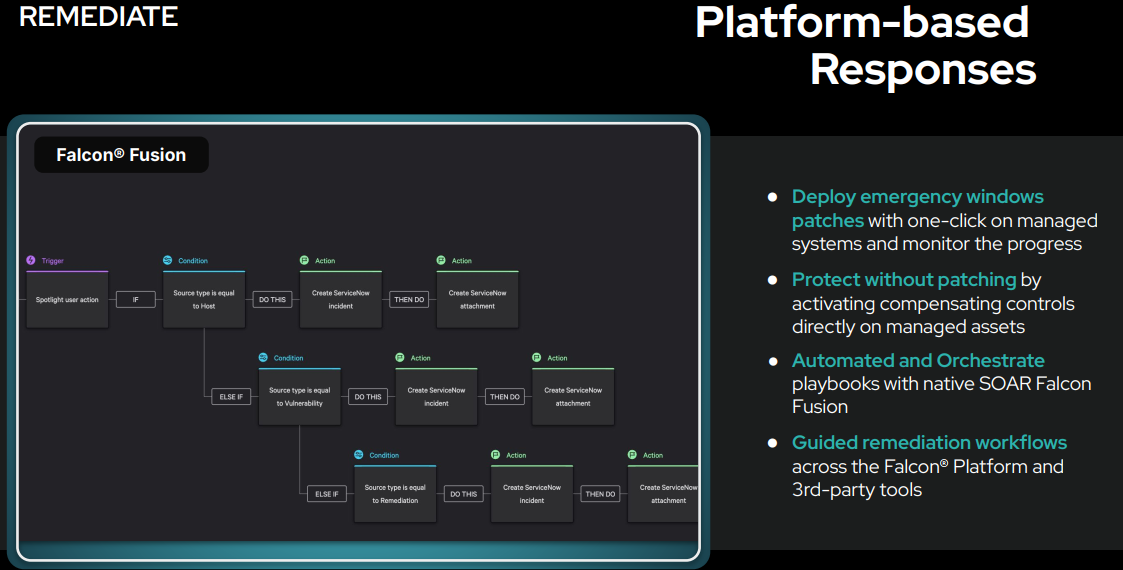This screenshot has height=570, width=1123.
Task: Select 'Source type is equal to Remediation' node
Action: 395,494
